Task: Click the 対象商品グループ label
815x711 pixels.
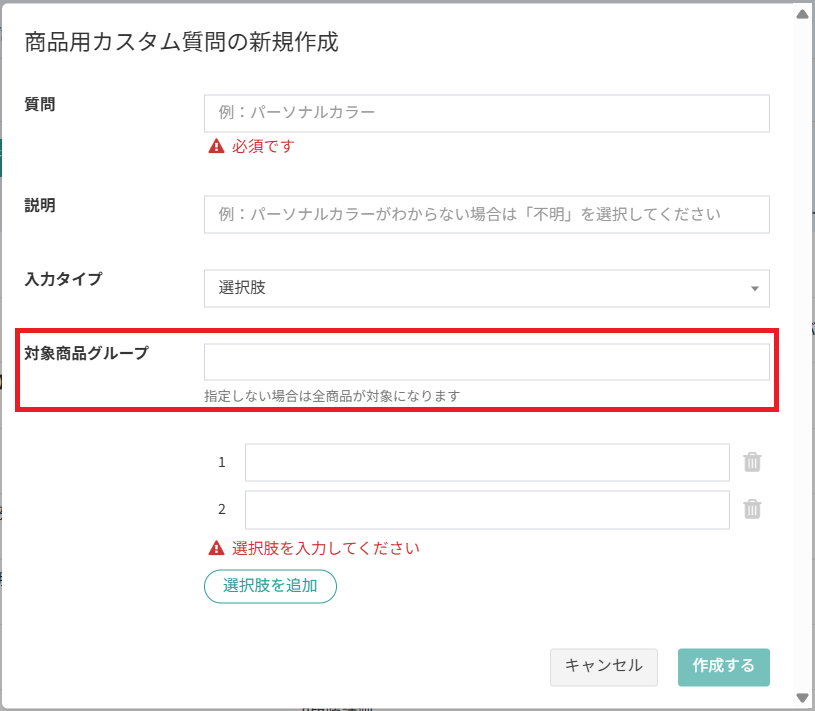Action: (x=86, y=353)
